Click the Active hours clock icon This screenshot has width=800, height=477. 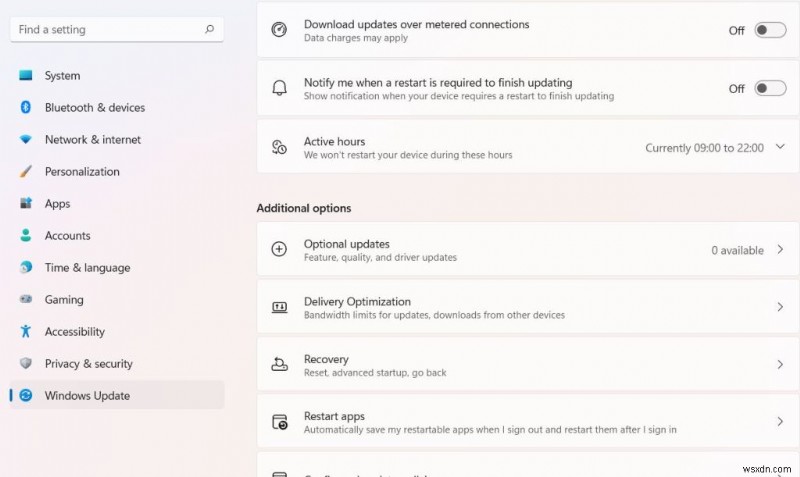(279, 147)
